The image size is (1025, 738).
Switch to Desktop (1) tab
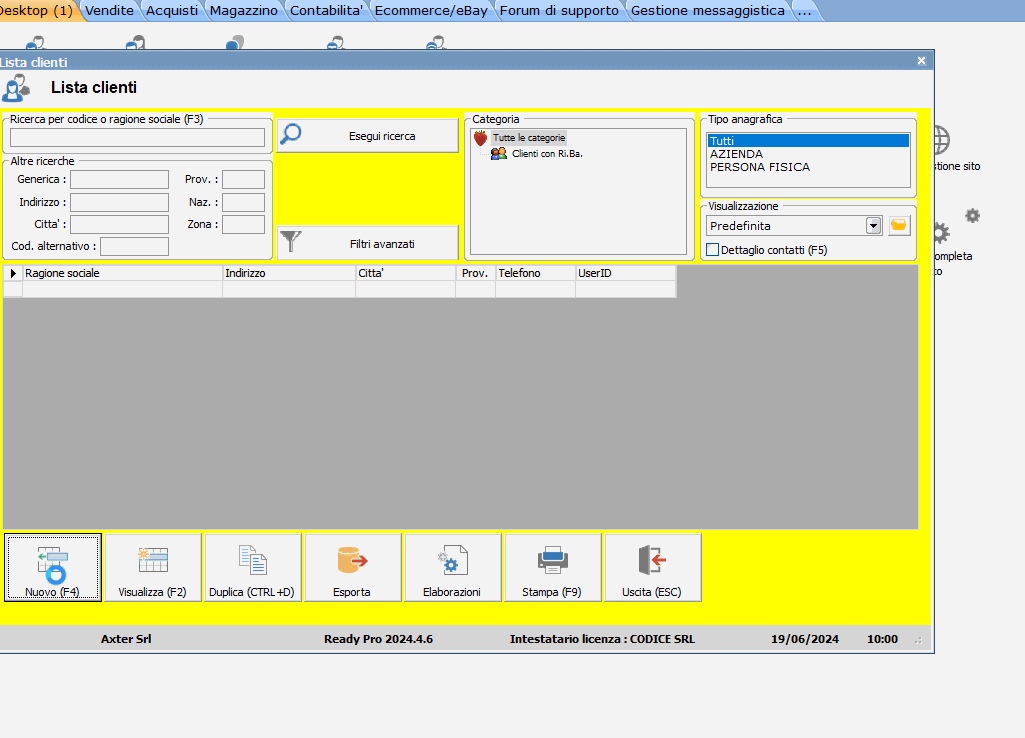coord(37,10)
